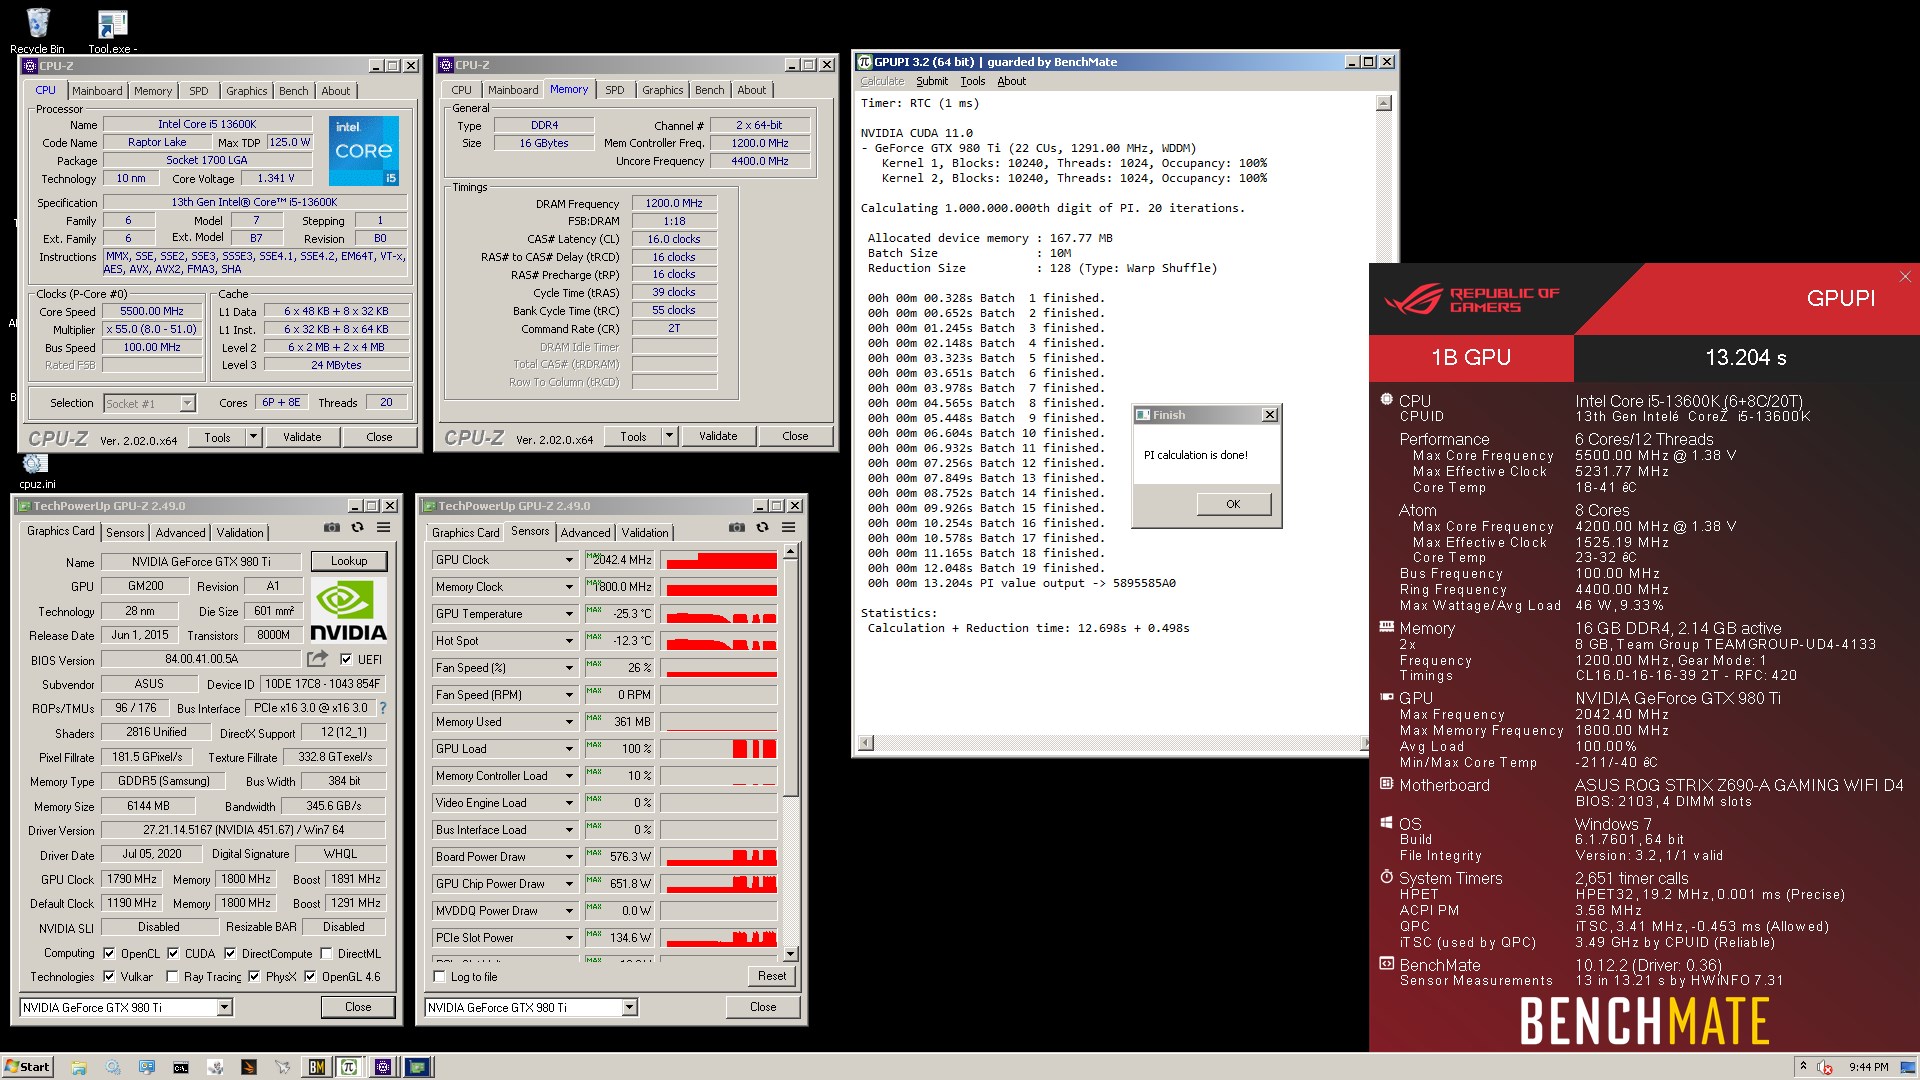Click Close button in left GPU-Z window
1920x1080 pixels.
coord(358,1007)
